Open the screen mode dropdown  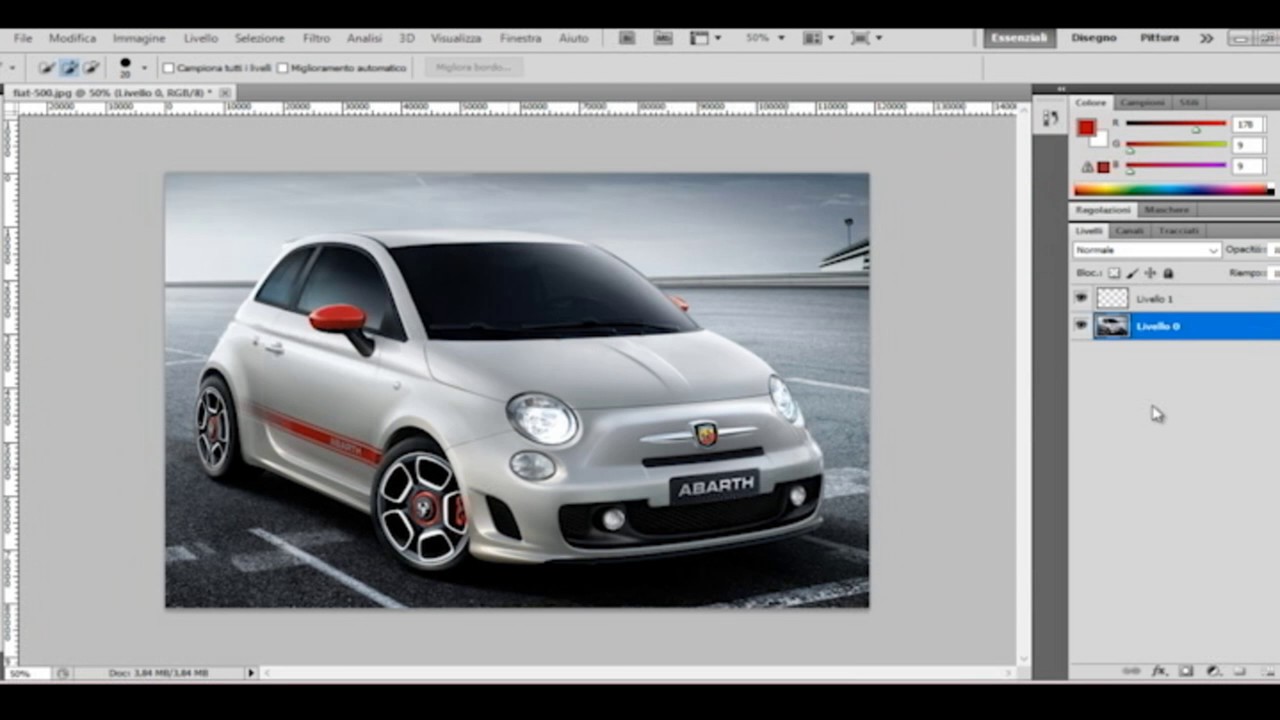[866, 38]
